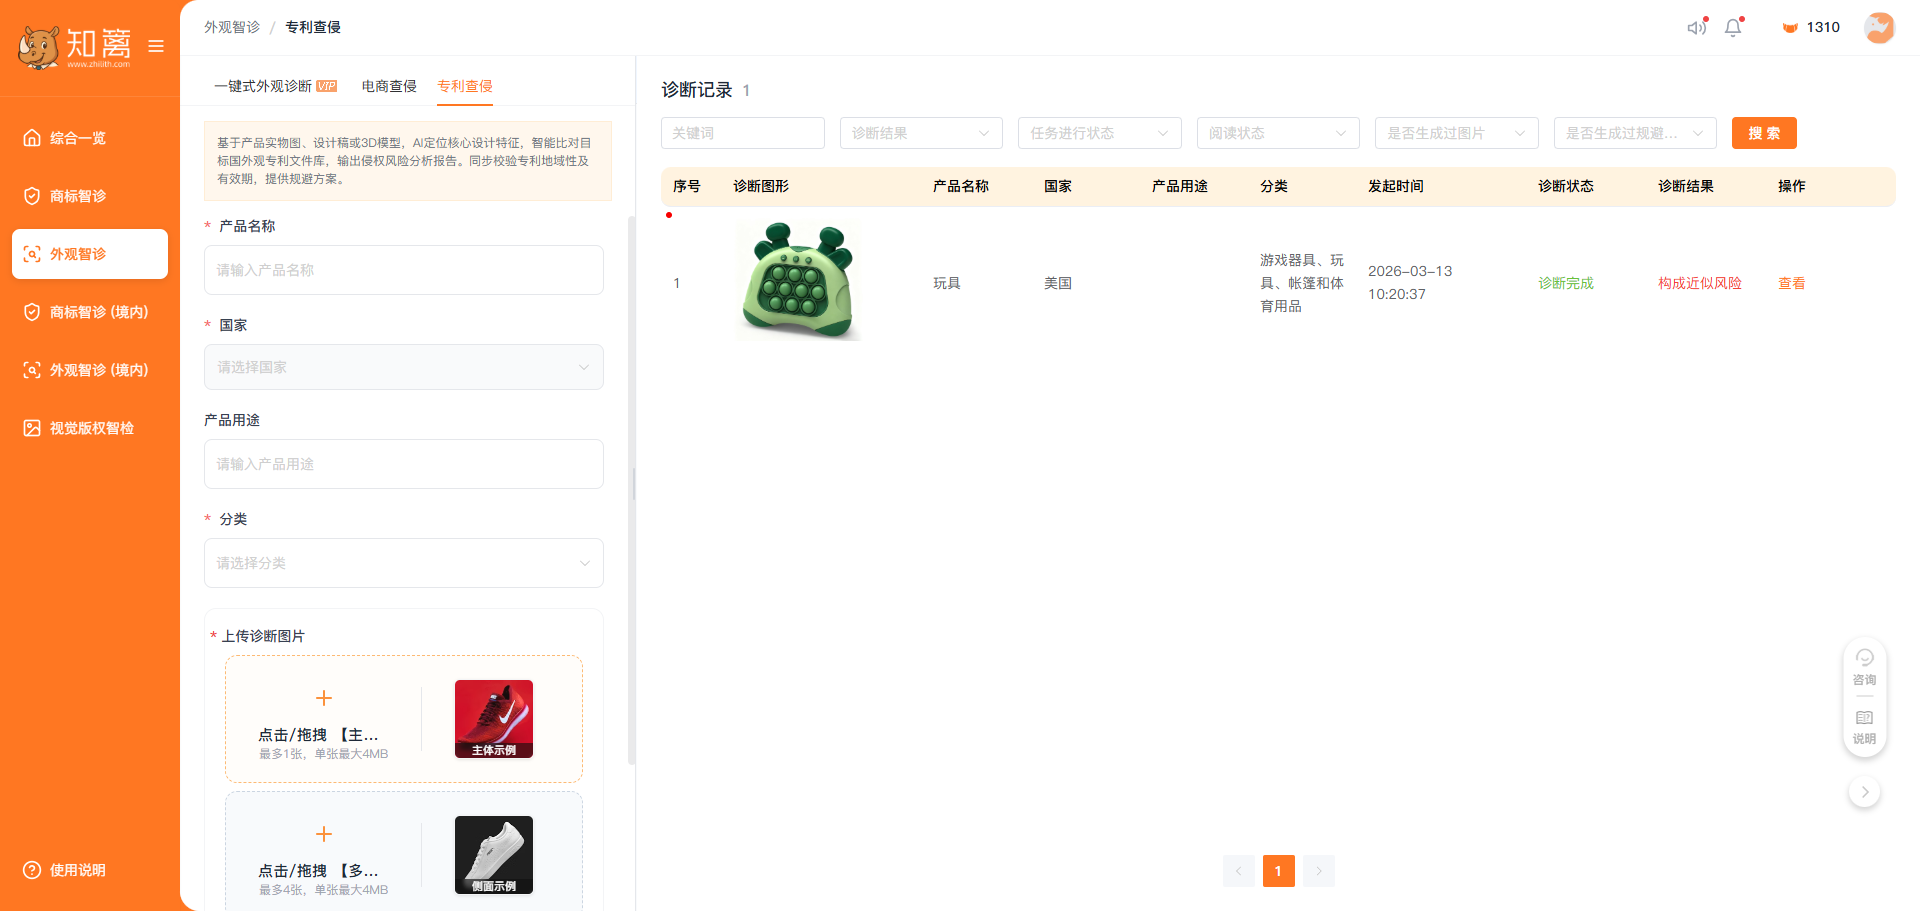Select the 外观智诊 menu item
The image size is (1920, 911).
(x=90, y=254)
